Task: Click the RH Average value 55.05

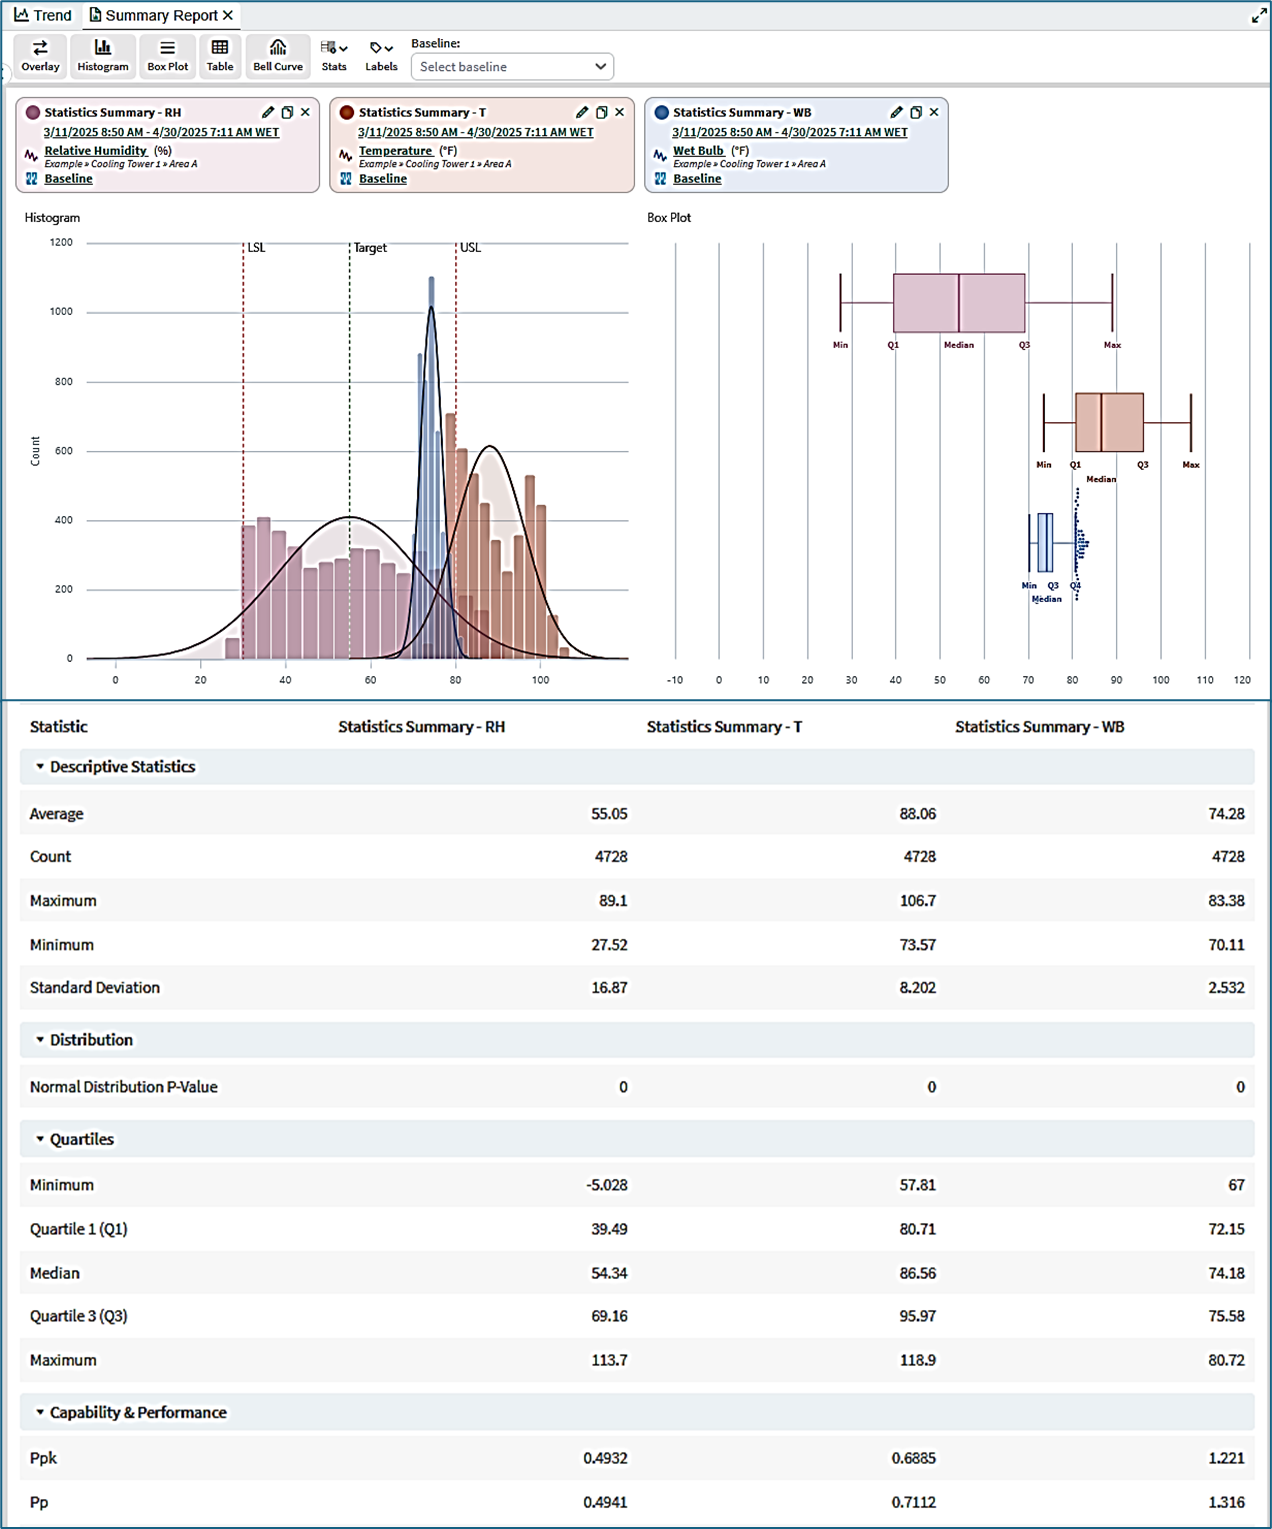Action: 609,814
